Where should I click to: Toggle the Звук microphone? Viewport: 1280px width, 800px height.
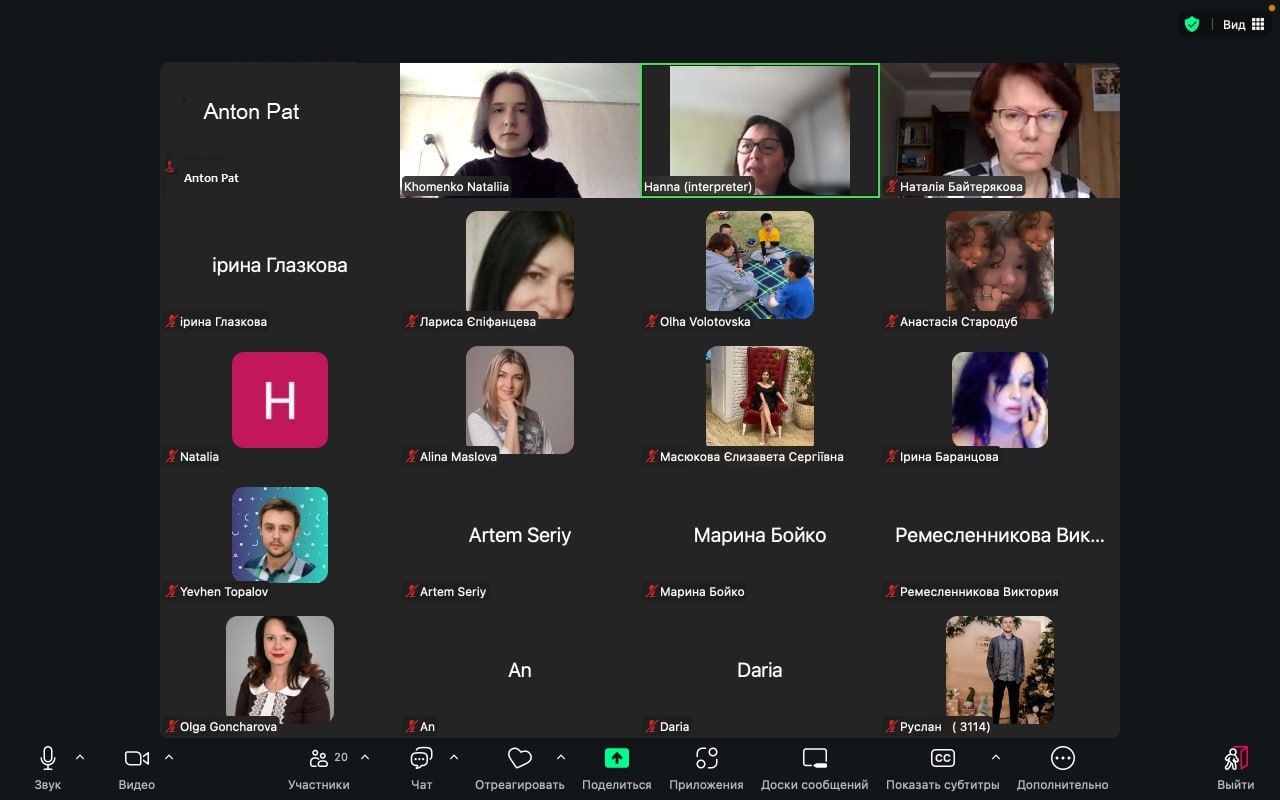tap(47, 759)
